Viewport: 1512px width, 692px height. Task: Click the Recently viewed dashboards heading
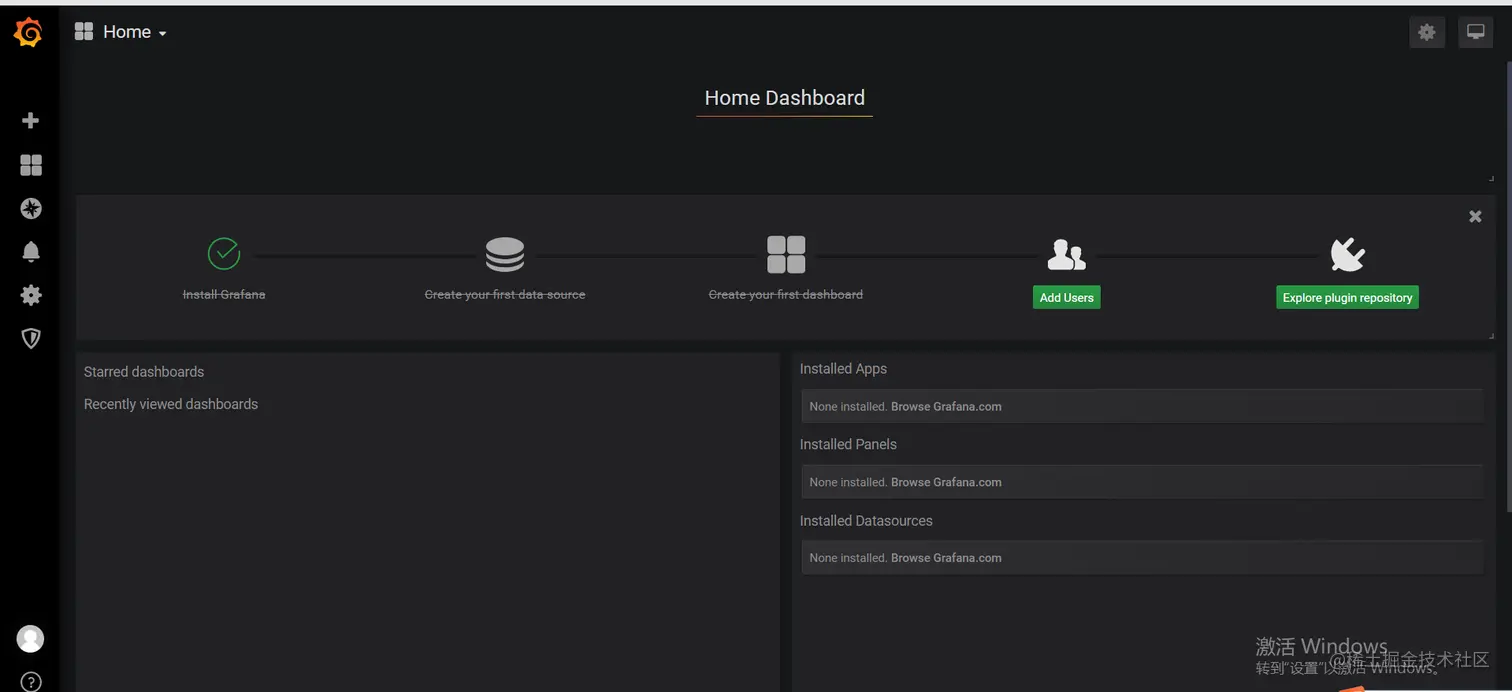171,404
